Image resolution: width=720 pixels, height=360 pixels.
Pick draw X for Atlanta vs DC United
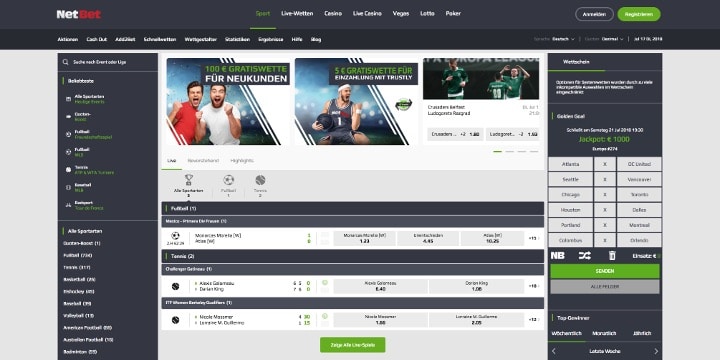(x=605, y=164)
